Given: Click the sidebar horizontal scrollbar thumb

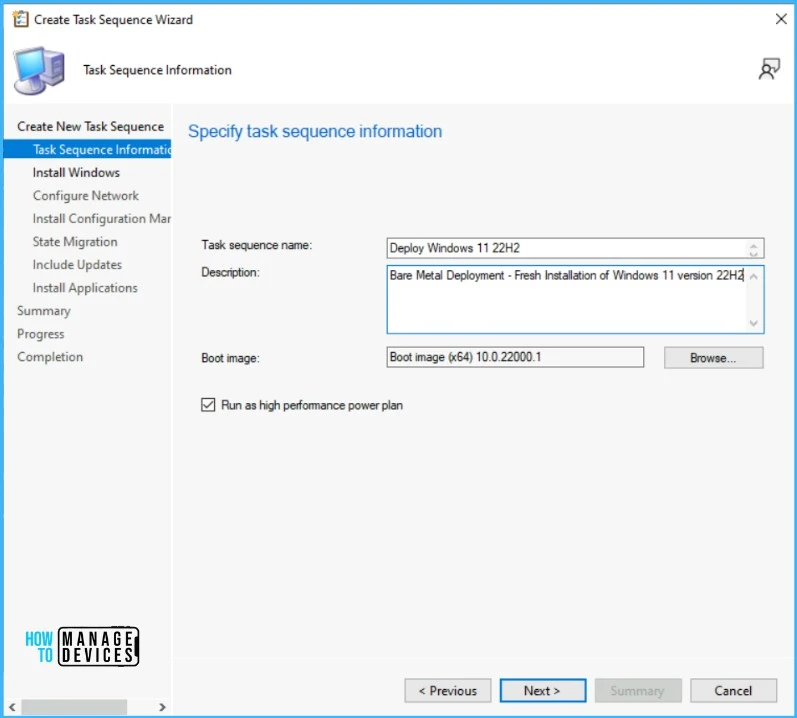Looking at the screenshot, I should [74, 707].
